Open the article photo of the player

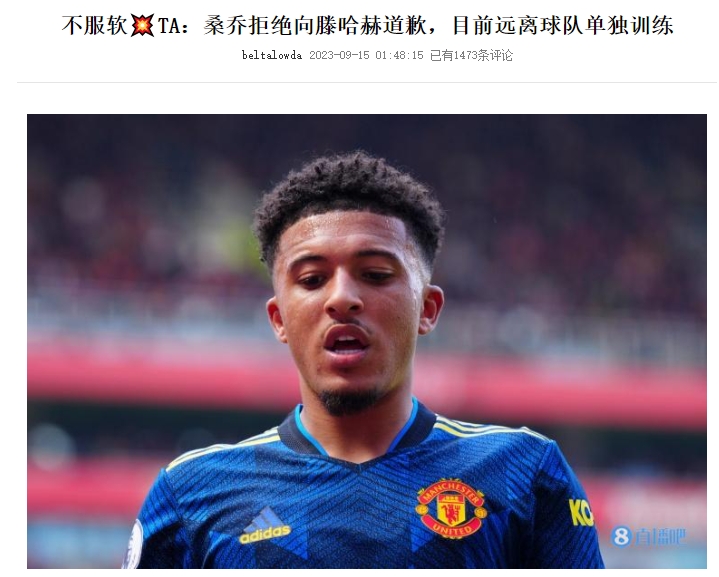(x=366, y=341)
